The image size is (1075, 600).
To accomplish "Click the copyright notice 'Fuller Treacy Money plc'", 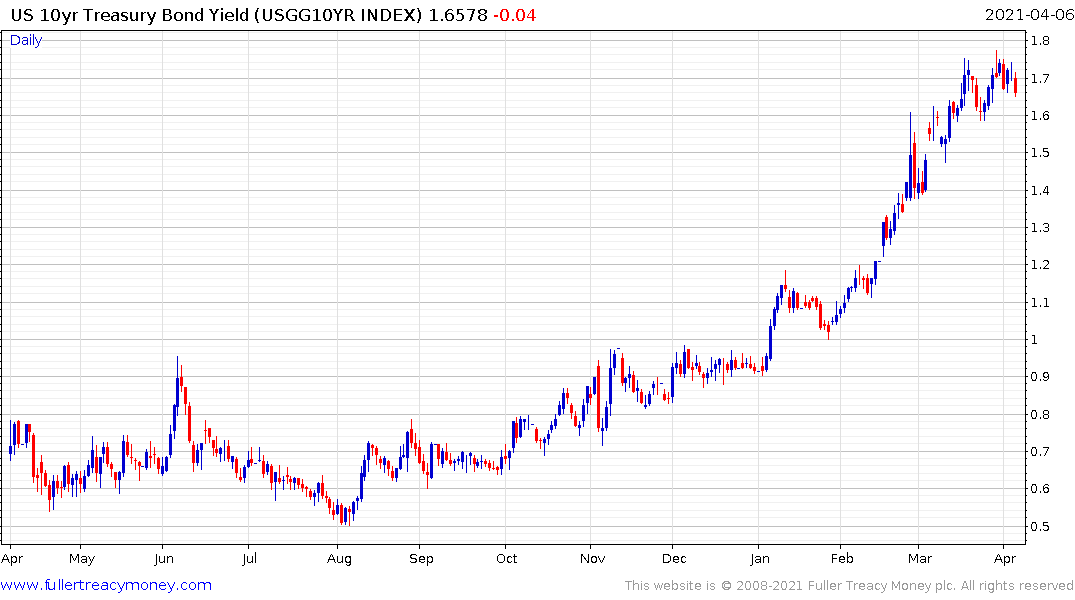I will click(881, 586).
